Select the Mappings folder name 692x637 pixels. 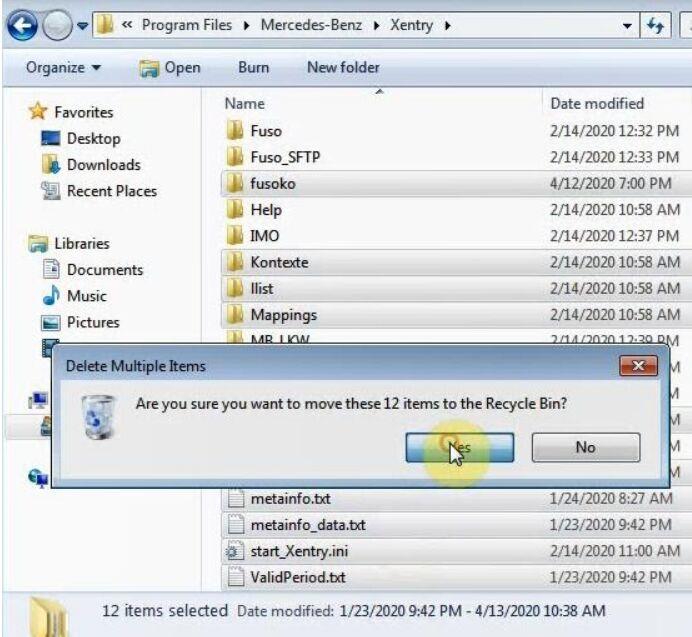tap(283, 315)
